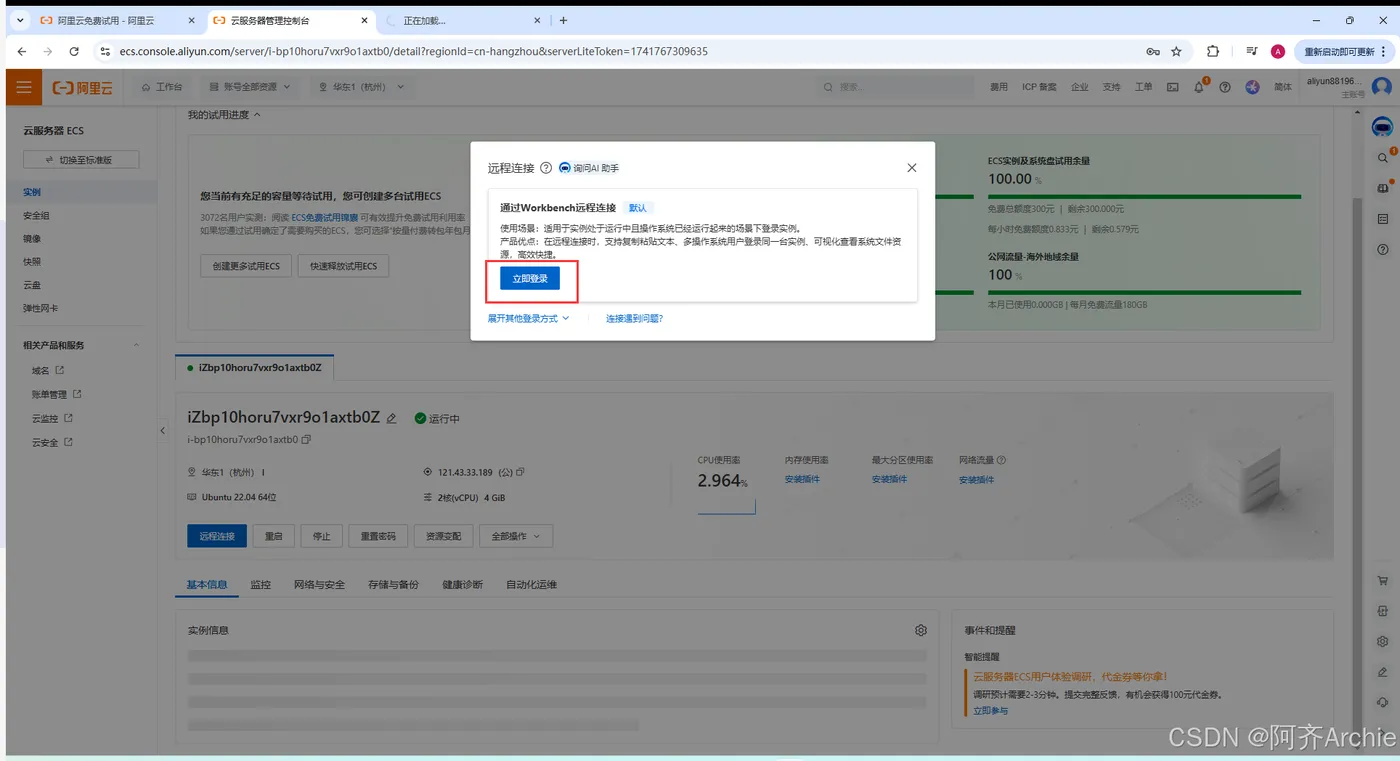Select the 监控 tab
This screenshot has width=1400, height=761.
[x=261, y=584]
